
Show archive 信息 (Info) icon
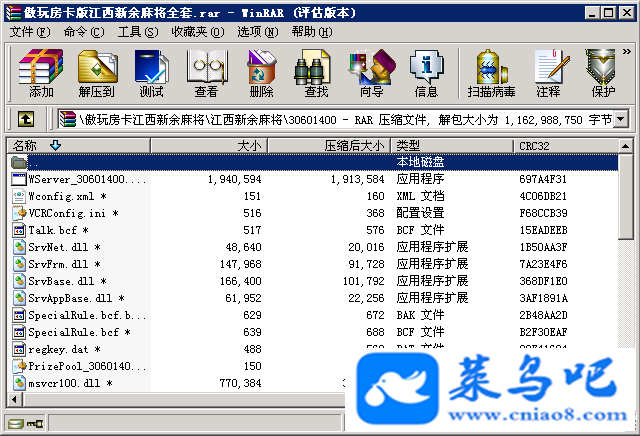click(x=426, y=73)
